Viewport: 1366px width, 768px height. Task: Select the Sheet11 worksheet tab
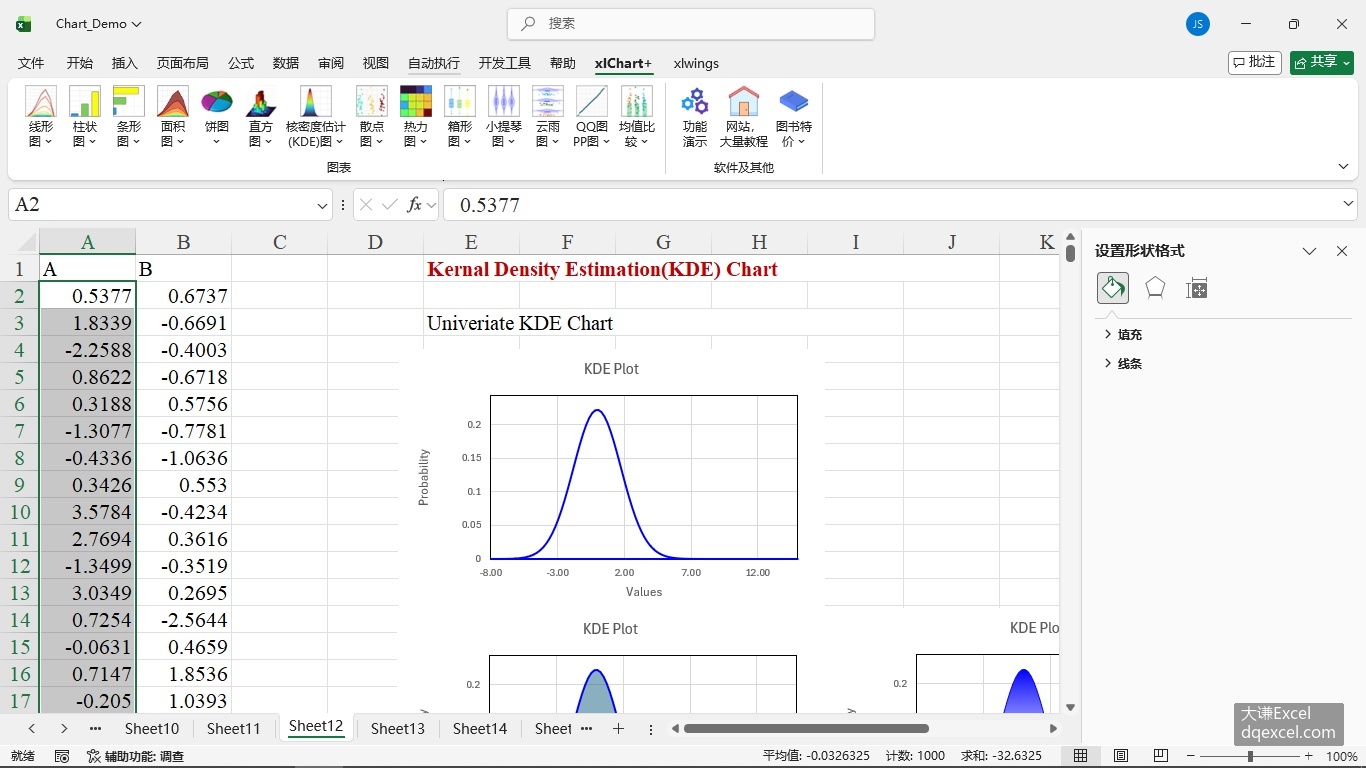[234, 729]
